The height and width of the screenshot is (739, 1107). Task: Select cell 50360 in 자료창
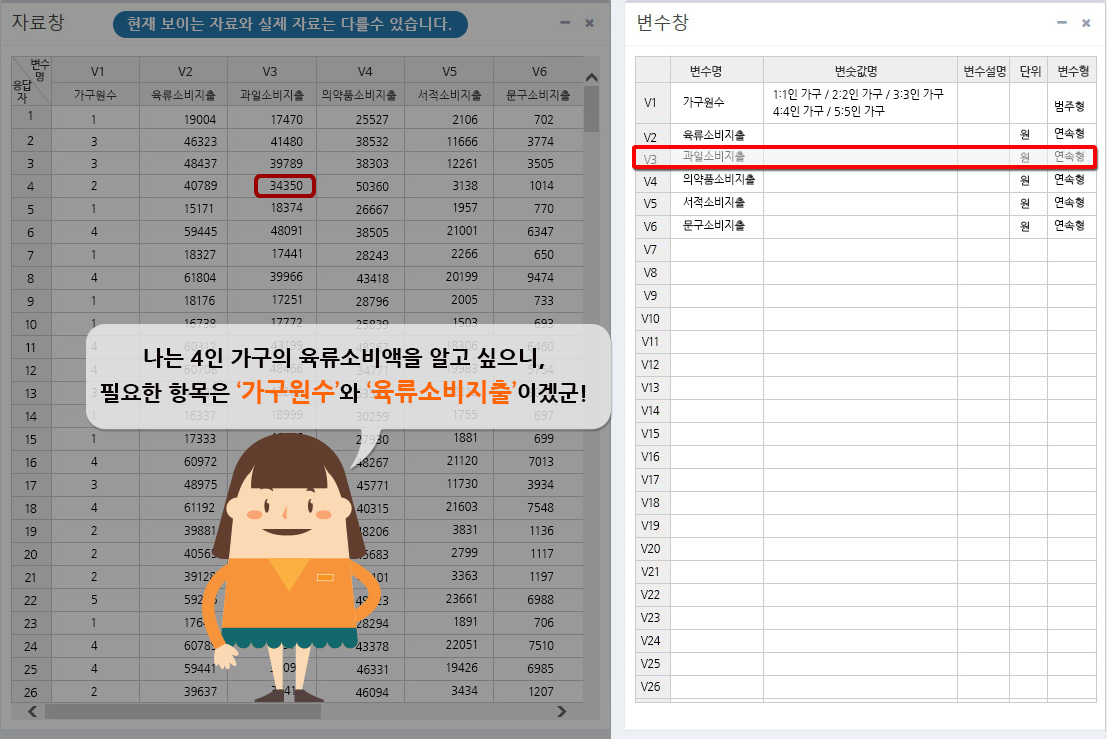point(361,186)
